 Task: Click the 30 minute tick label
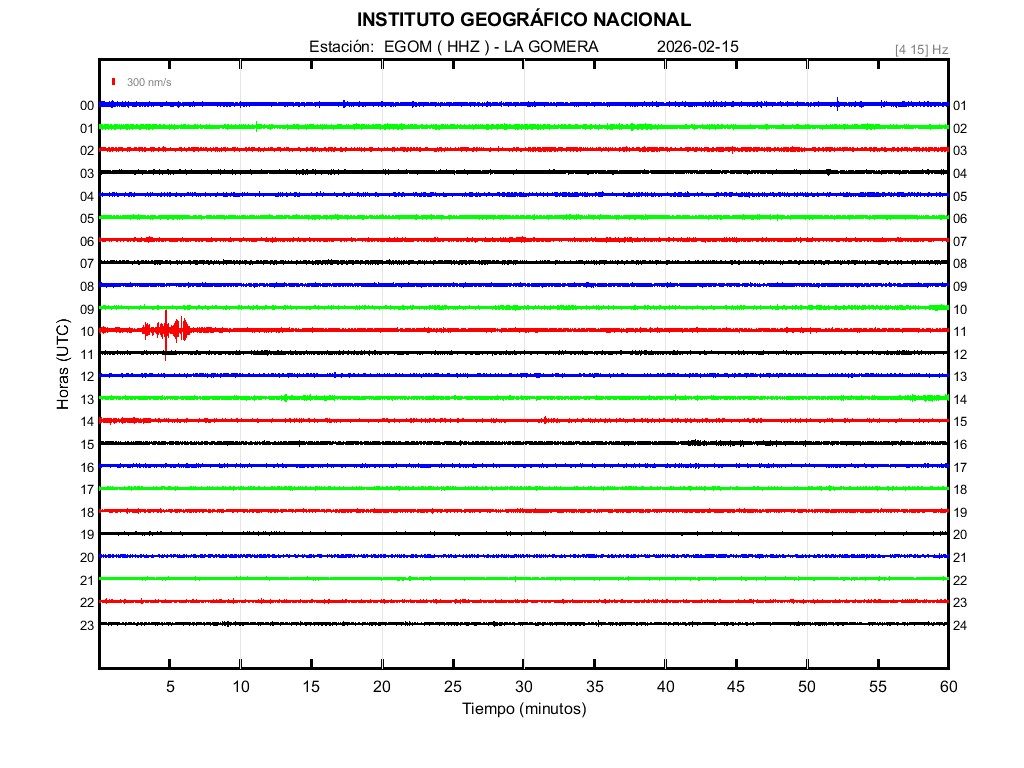pyautogui.click(x=523, y=686)
